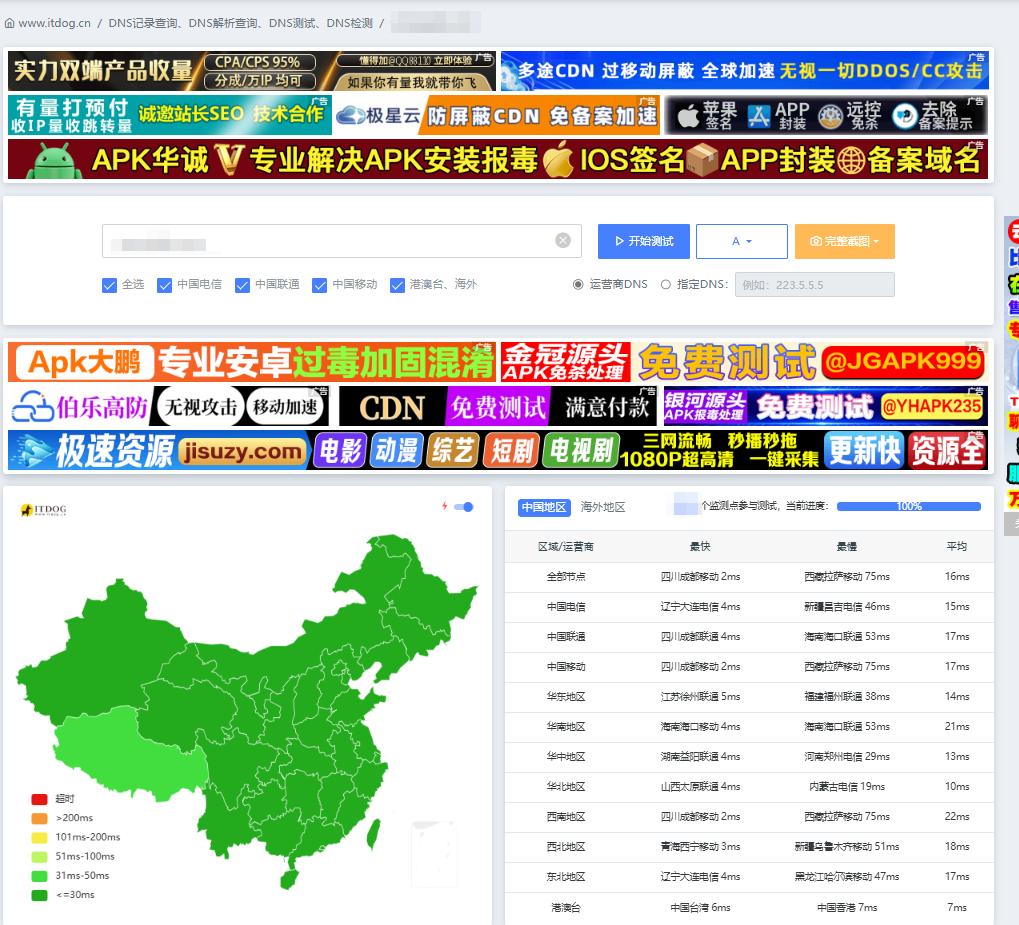Viewport: 1019px width, 925px height.
Task: Click the 远控免杀 round icon
Action: pos(830,116)
